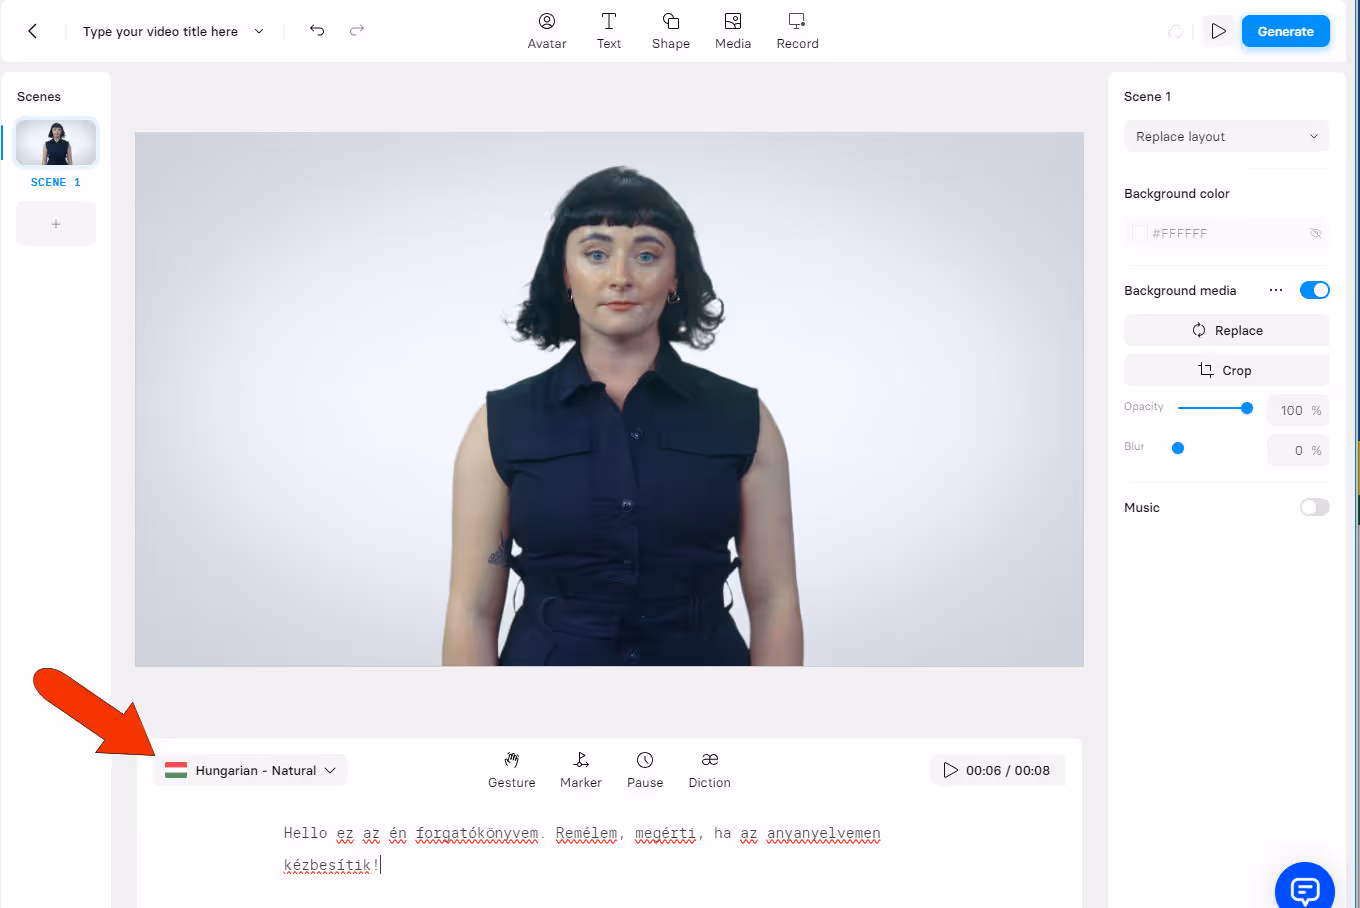The image size is (1360, 908).
Task: Play the script audio preview 00:06 / 00:08
Action: [997, 770]
